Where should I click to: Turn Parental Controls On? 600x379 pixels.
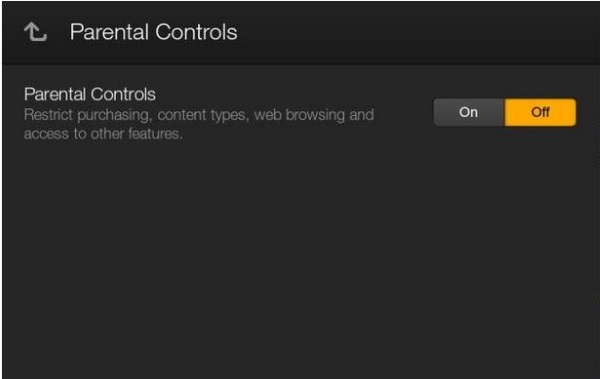[x=469, y=112]
